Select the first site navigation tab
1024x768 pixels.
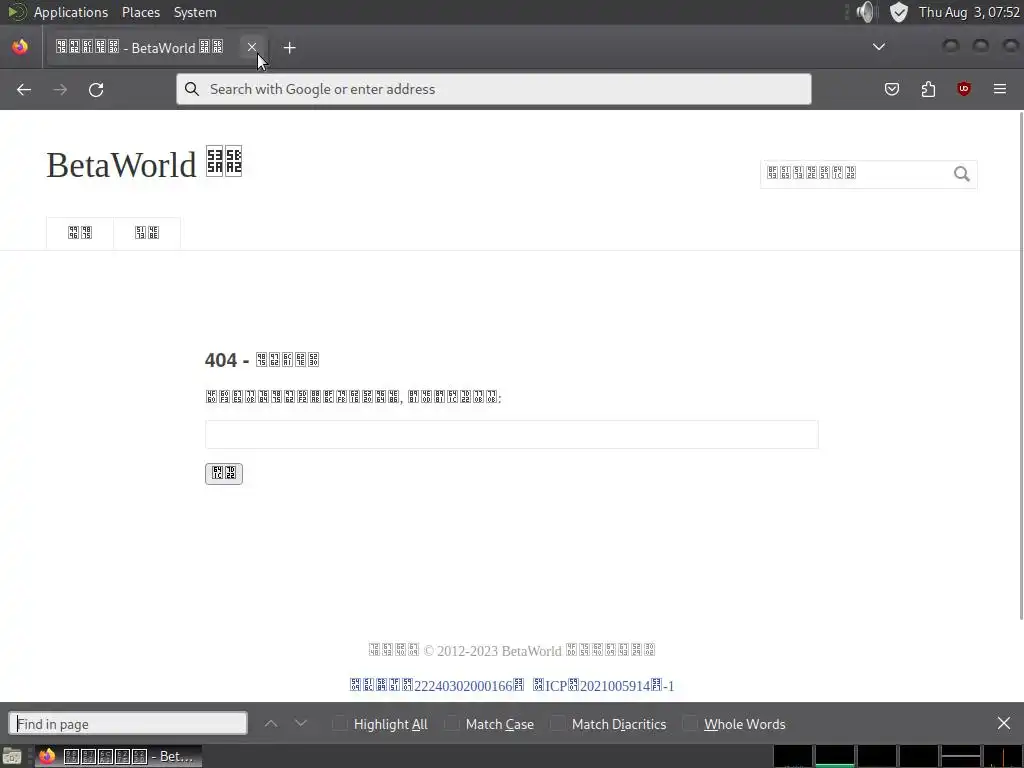coord(80,233)
